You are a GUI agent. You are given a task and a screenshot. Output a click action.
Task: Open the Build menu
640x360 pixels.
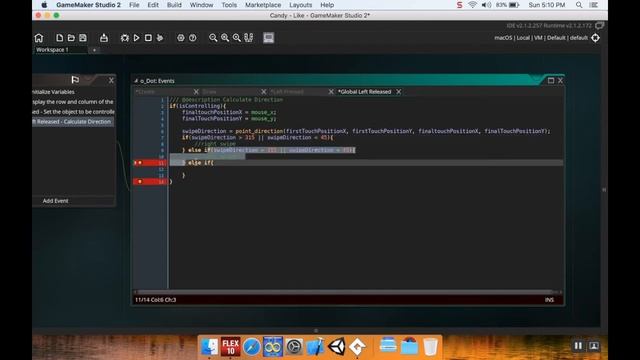[174, 5]
